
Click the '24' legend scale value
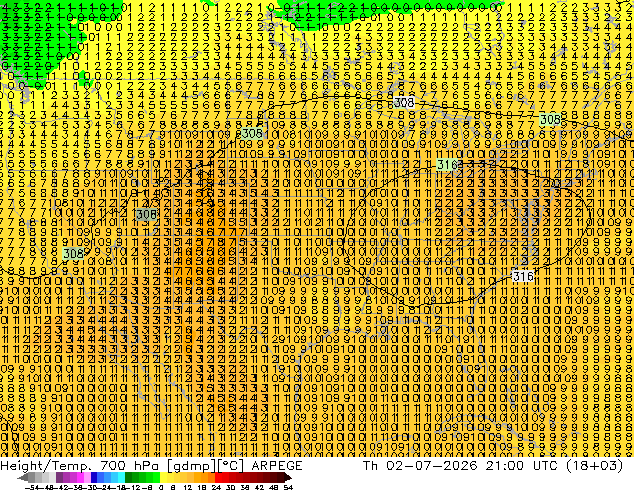coord(216,488)
